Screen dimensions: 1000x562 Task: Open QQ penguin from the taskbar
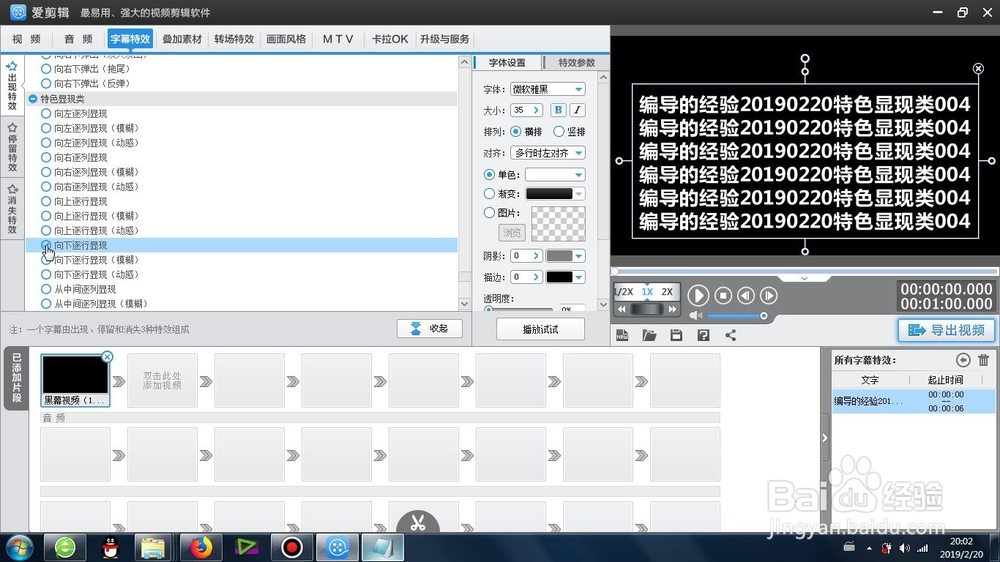[110, 547]
